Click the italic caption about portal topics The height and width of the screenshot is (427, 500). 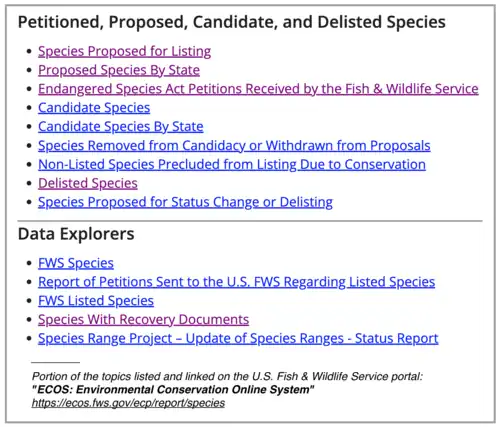[227, 377]
